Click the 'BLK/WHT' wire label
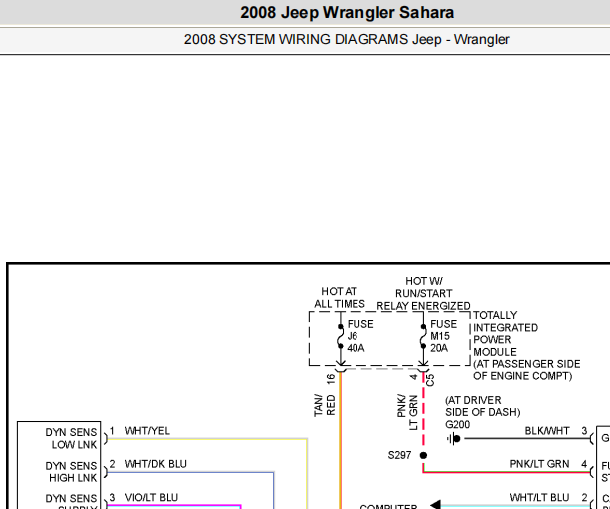Screen dimensions: 610x509 [x=547, y=431]
